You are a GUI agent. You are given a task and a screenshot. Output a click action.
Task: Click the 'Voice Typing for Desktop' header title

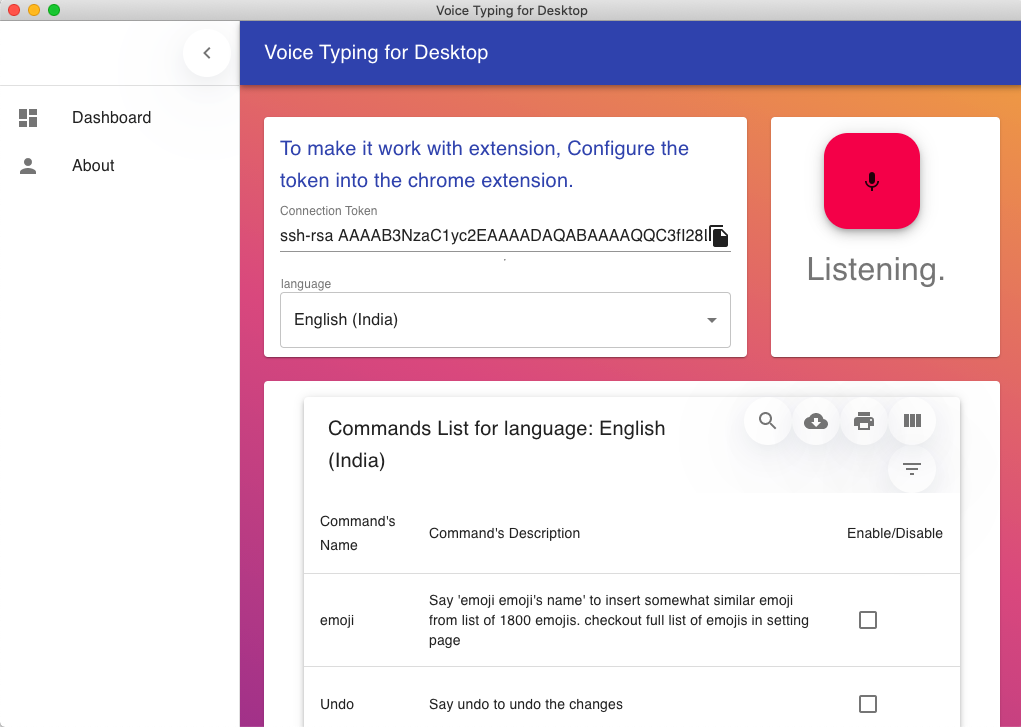tap(376, 52)
